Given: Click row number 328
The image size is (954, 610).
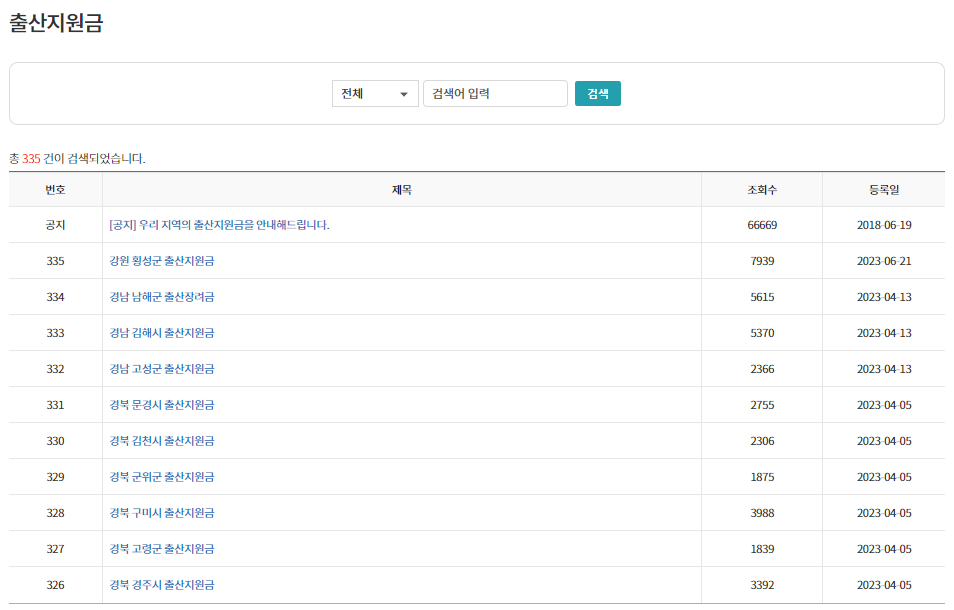Looking at the screenshot, I should click(x=55, y=513).
